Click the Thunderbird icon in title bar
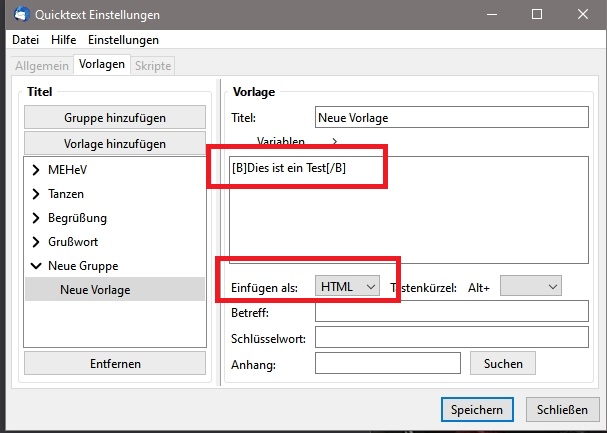The image size is (607, 433). pyautogui.click(x=21, y=14)
